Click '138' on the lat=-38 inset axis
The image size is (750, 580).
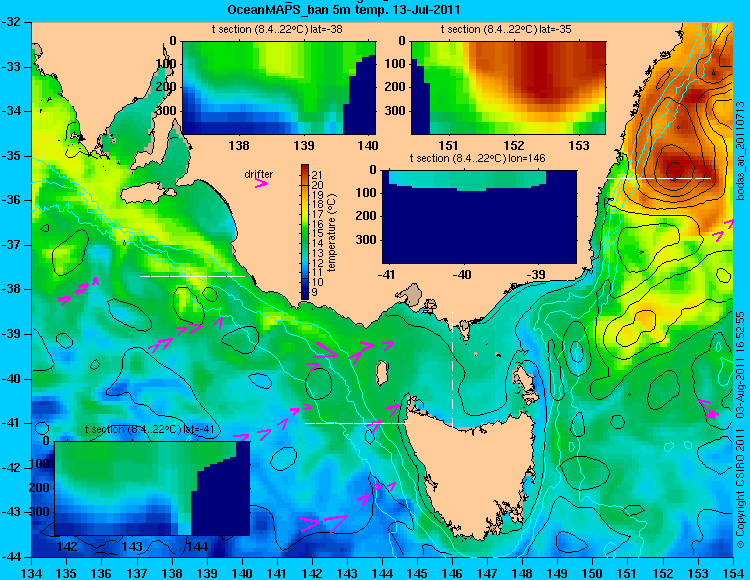click(239, 146)
